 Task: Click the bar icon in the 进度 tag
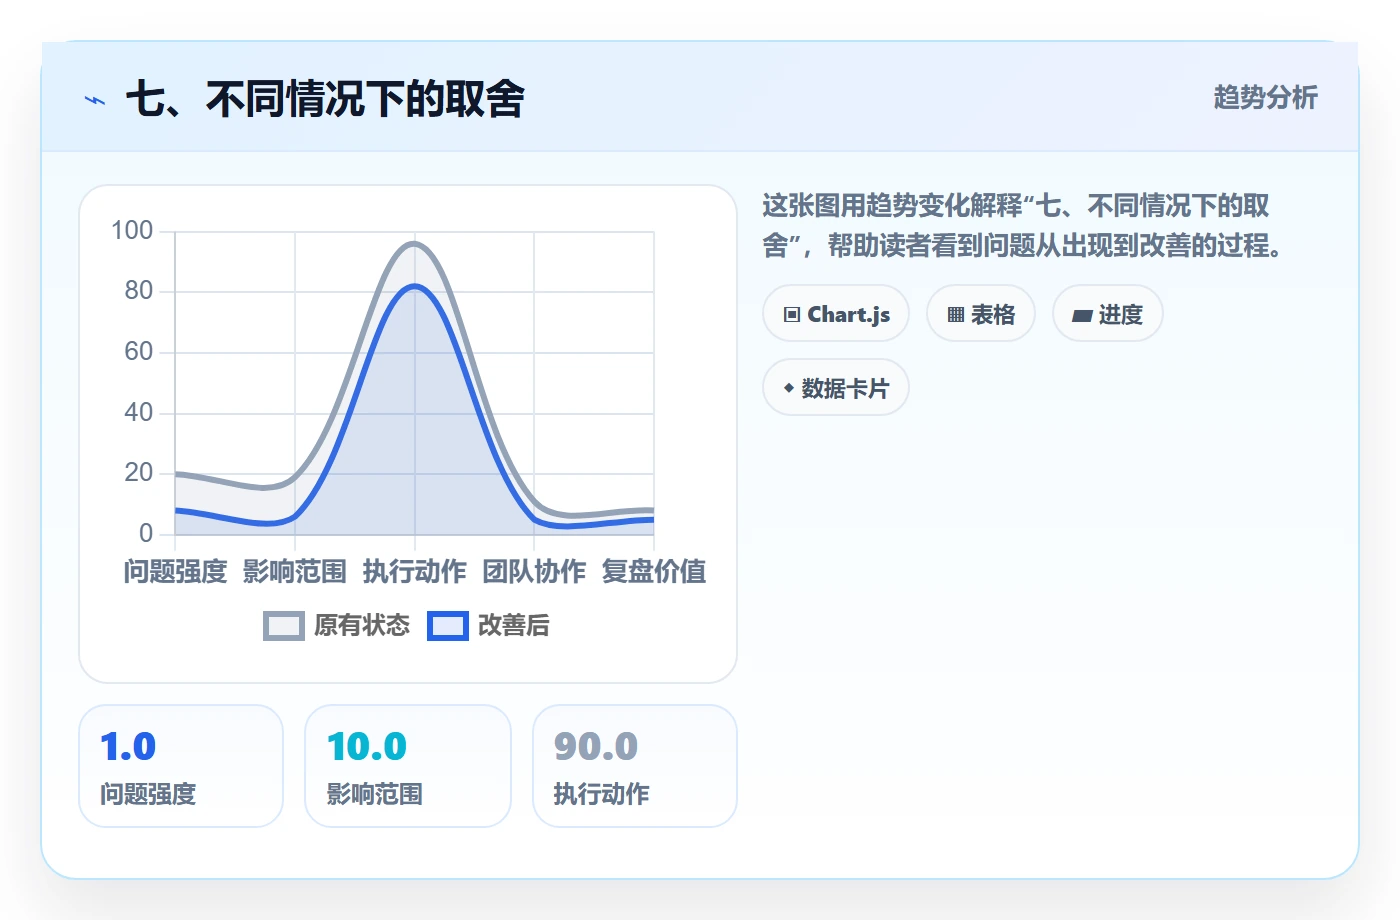[x=1082, y=316]
